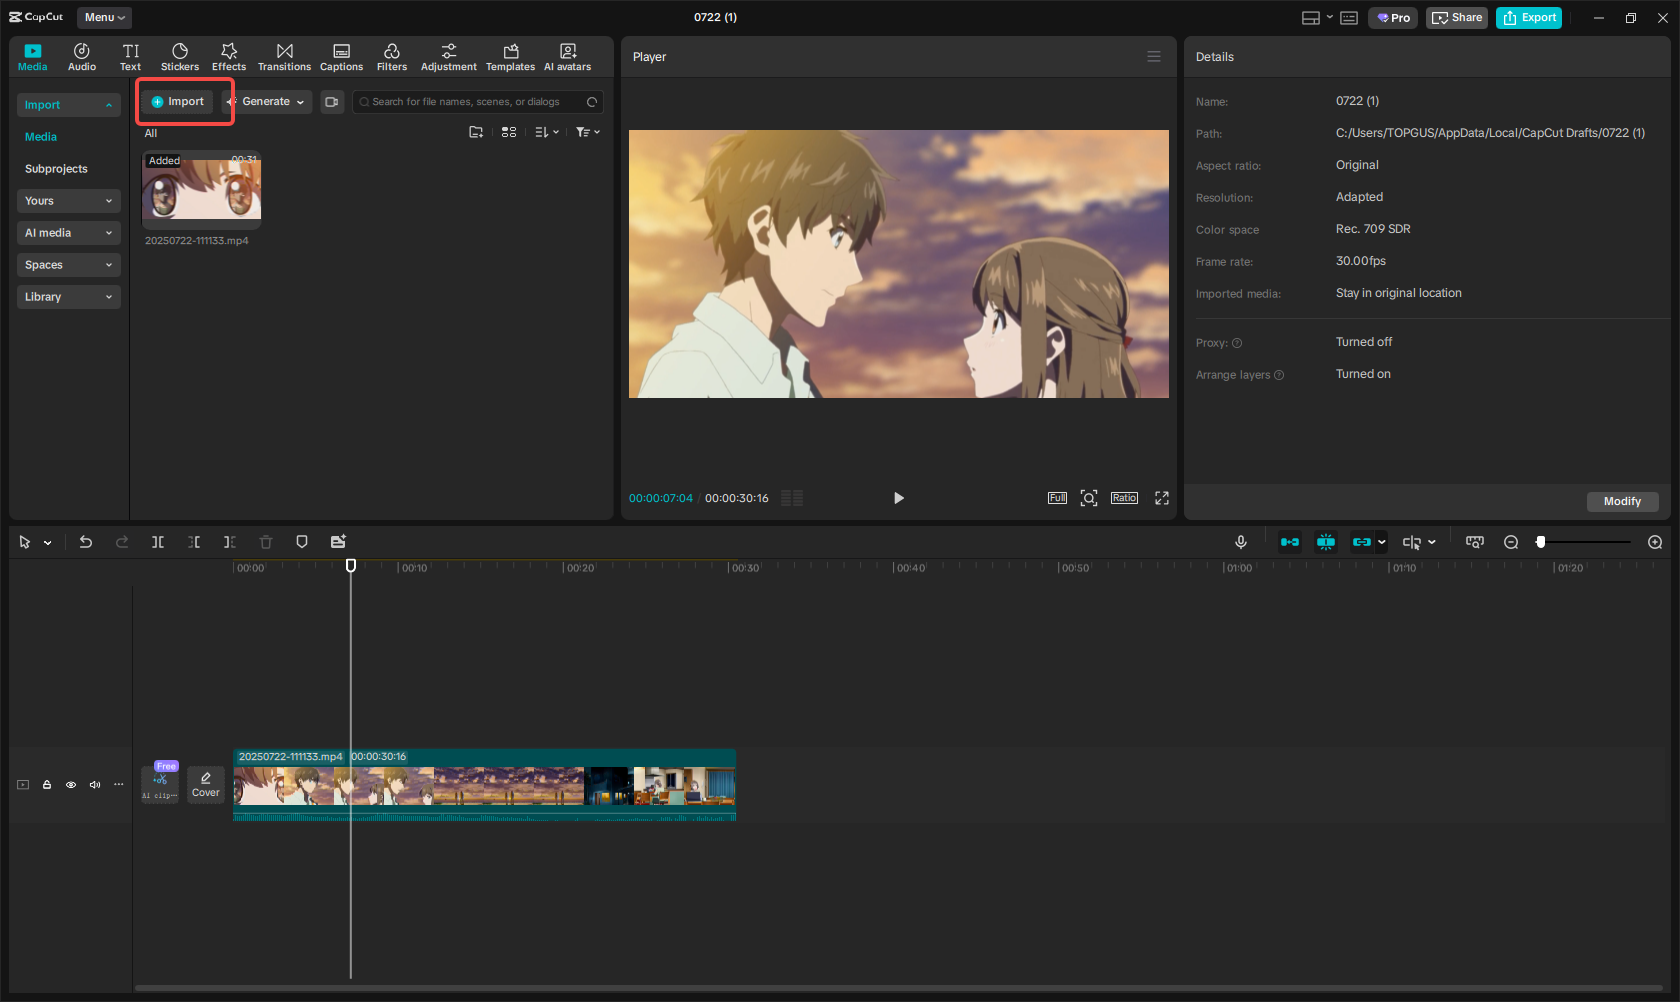This screenshot has height=1002, width=1680.
Task: Lock the video track
Action: 47,785
